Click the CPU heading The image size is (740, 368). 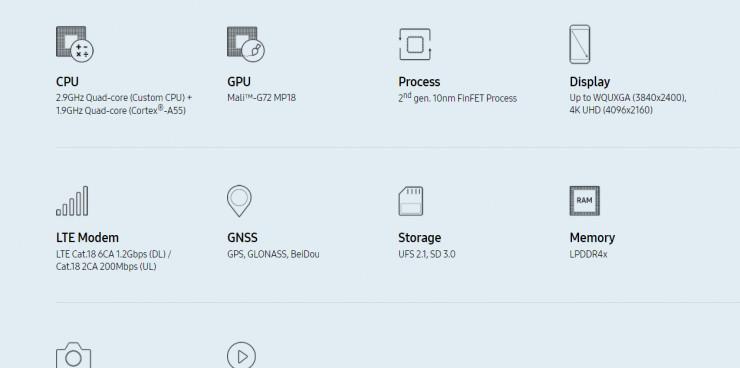pos(67,82)
